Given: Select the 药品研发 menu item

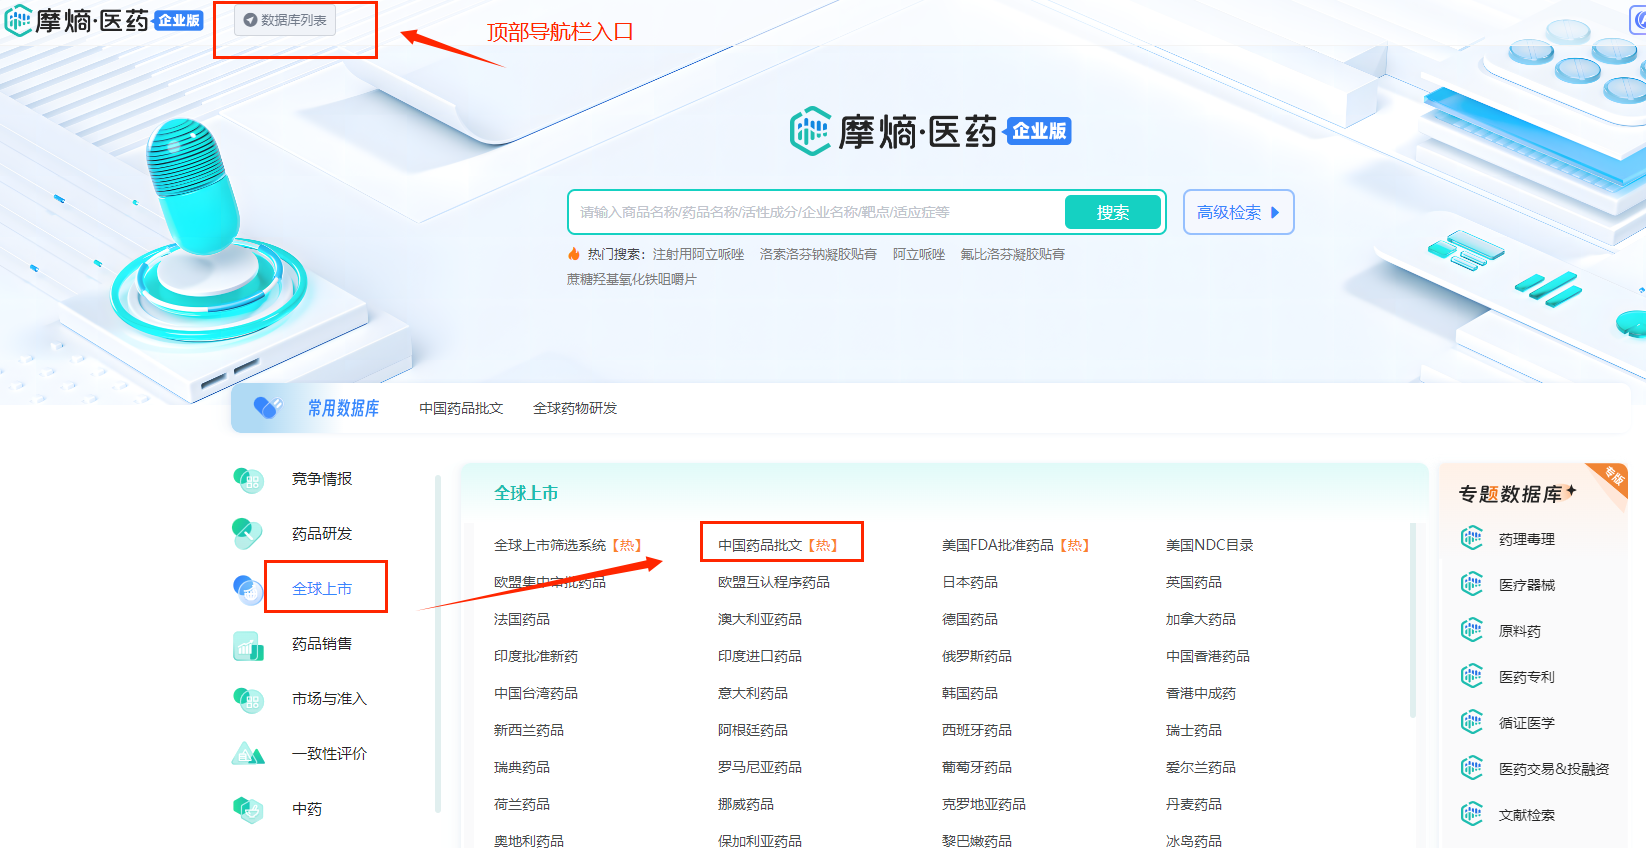Looking at the screenshot, I should pyautogui.click(x=322, y=534).
